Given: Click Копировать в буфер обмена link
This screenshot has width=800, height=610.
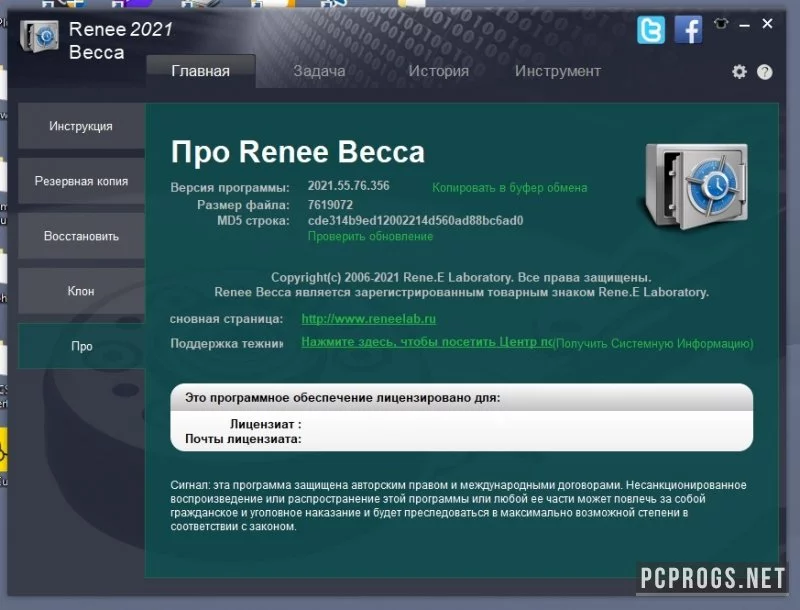Looking at the screenshot, I should pos(509,188).
